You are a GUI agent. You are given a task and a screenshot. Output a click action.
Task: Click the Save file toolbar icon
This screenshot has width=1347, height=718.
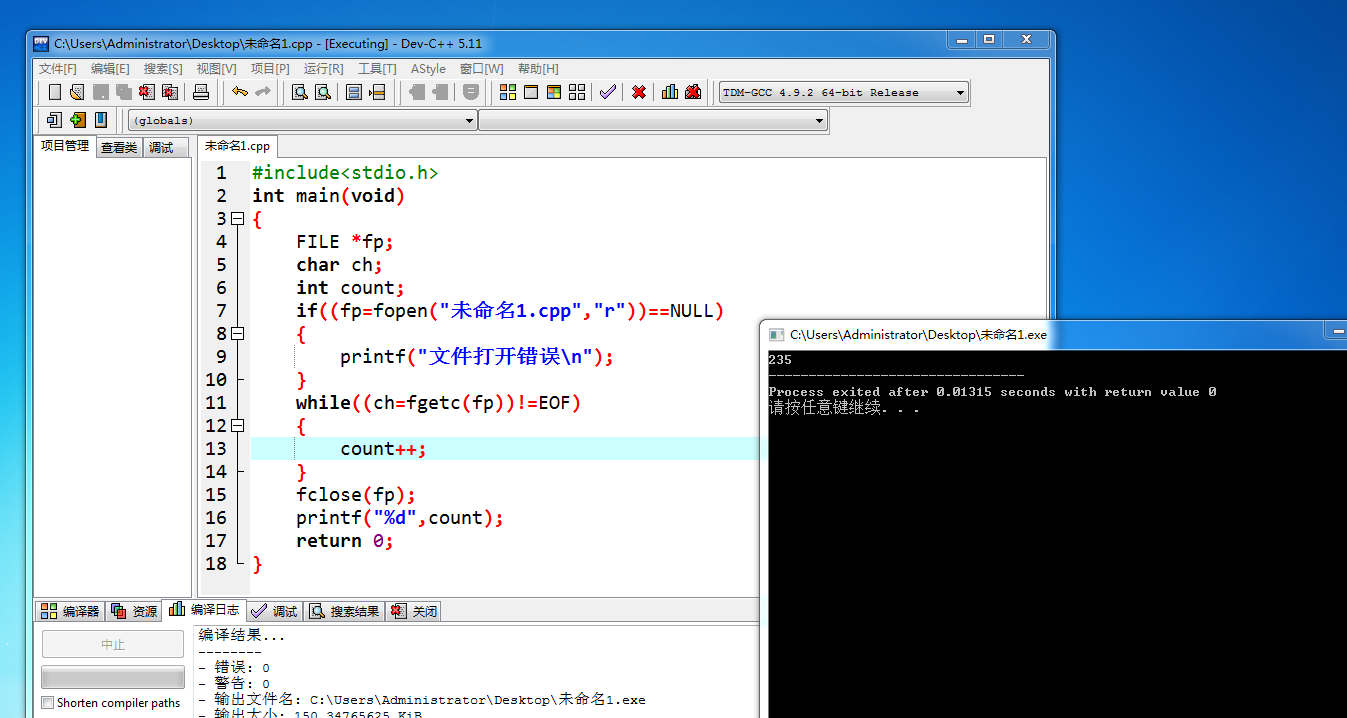[x=101, y=92]
